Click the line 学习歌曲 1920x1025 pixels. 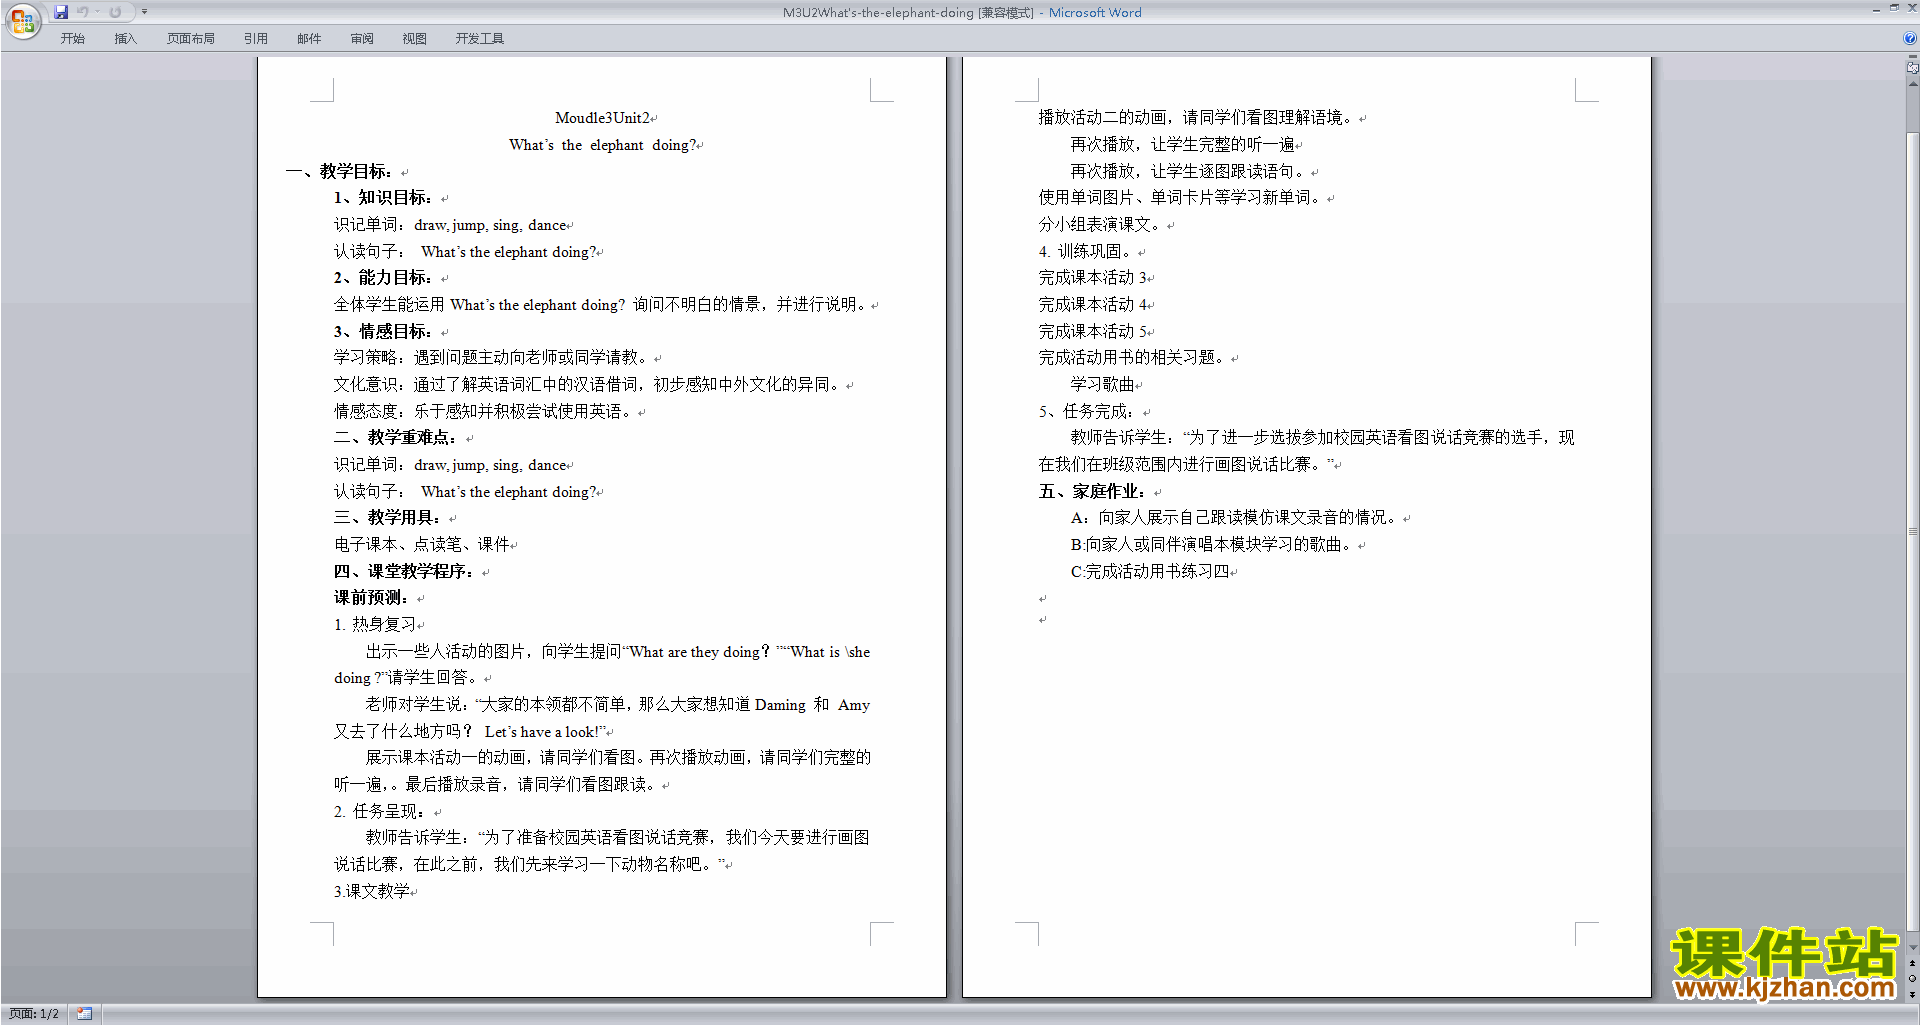(1102, 385)
